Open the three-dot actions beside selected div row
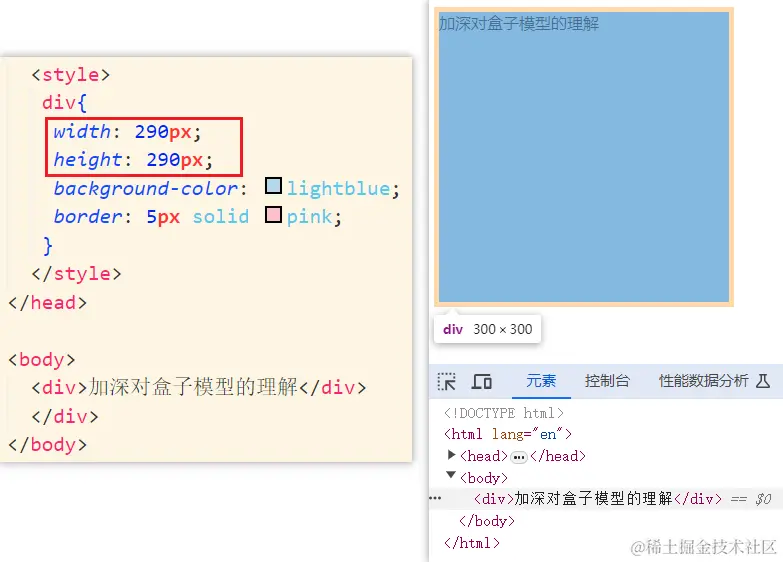 tap(435, 498)
